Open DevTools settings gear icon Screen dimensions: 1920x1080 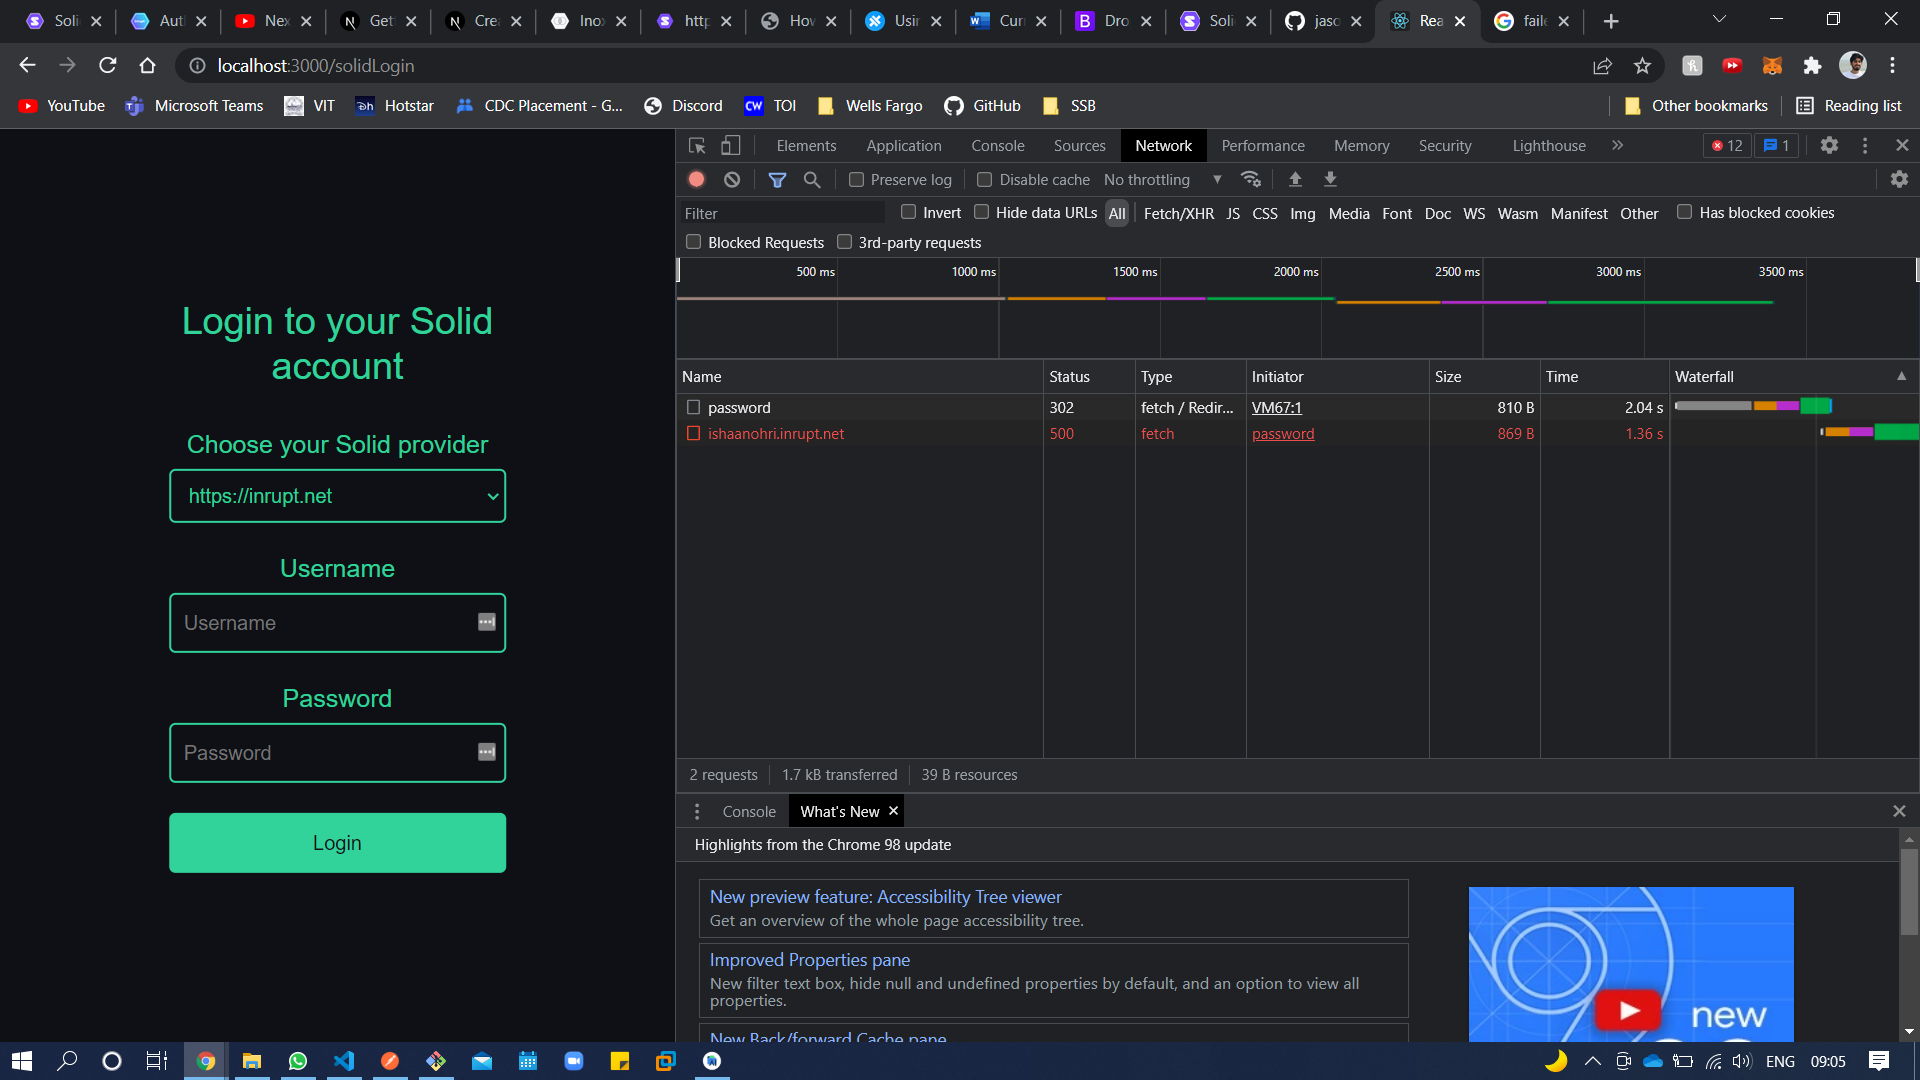[1829, 145]
